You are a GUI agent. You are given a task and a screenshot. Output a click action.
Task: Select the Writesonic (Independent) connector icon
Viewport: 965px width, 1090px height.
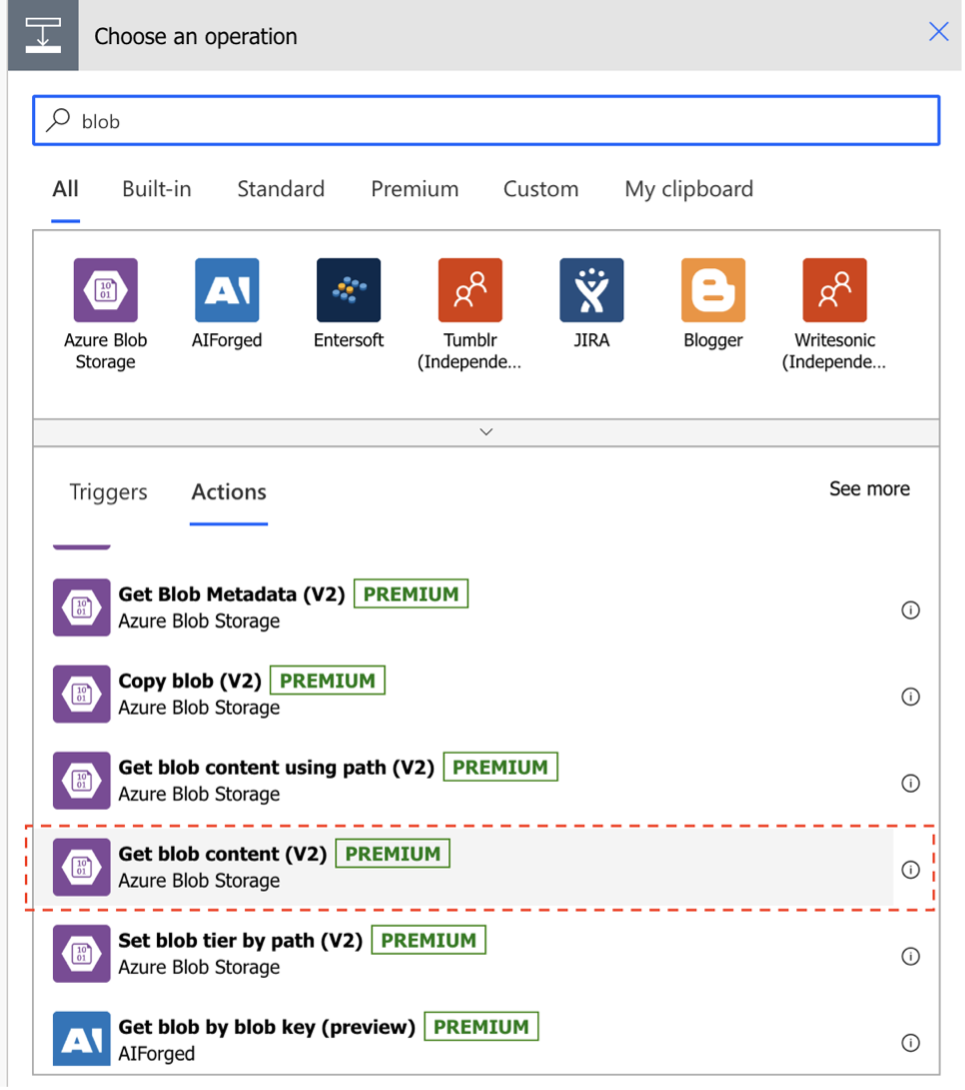point(835,289)
